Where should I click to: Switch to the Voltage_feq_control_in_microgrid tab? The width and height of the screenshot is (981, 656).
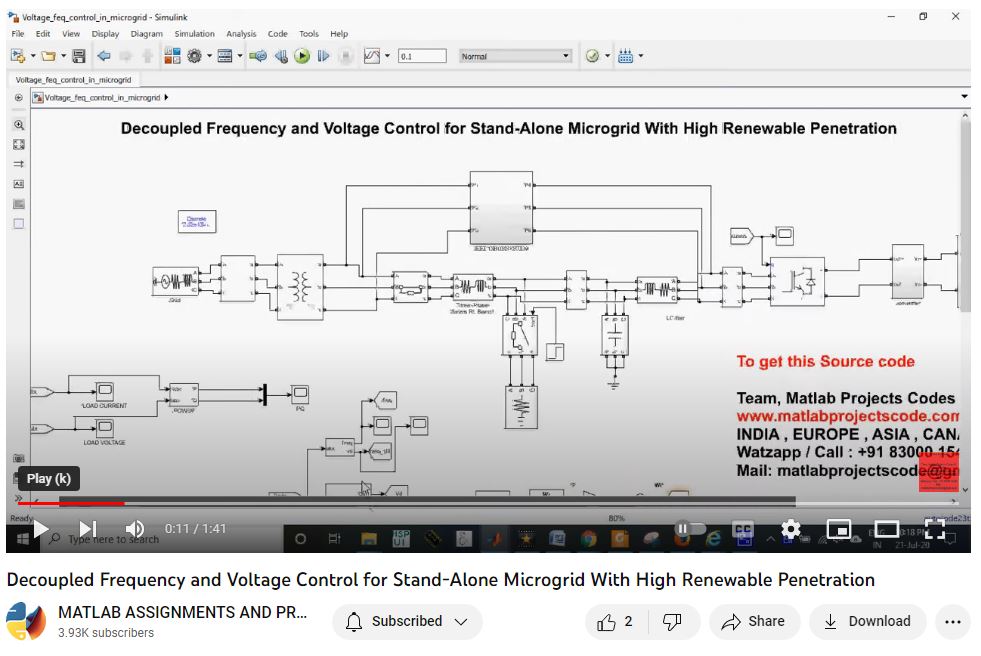[x=73, y=79]
